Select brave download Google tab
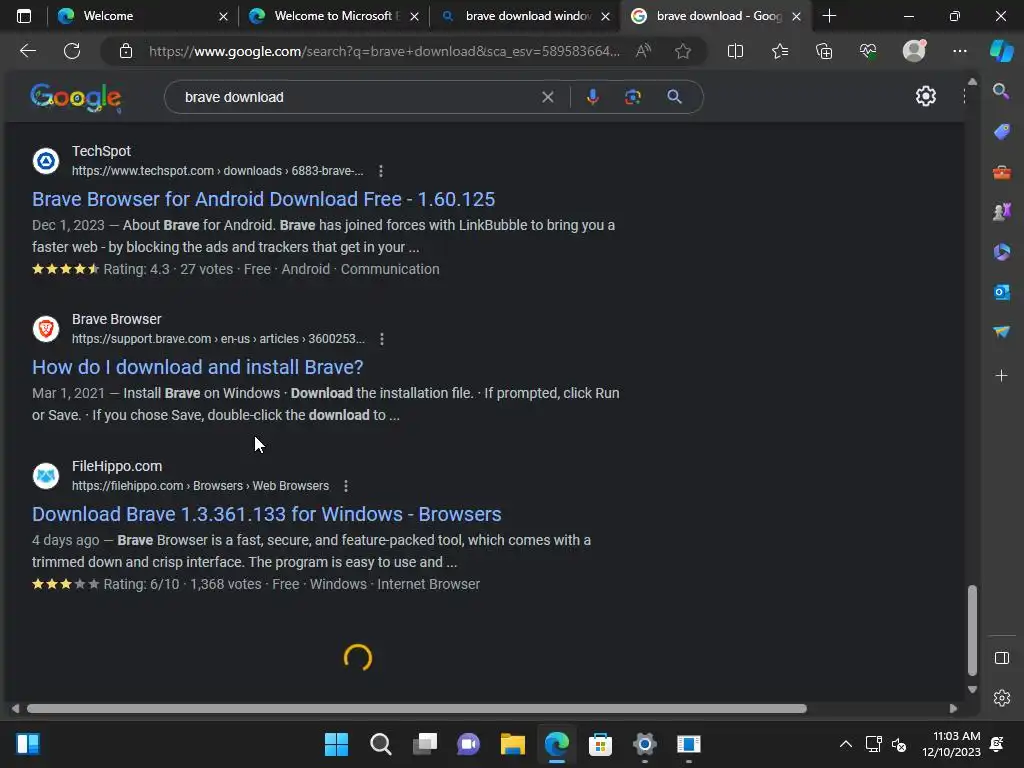 716,16
